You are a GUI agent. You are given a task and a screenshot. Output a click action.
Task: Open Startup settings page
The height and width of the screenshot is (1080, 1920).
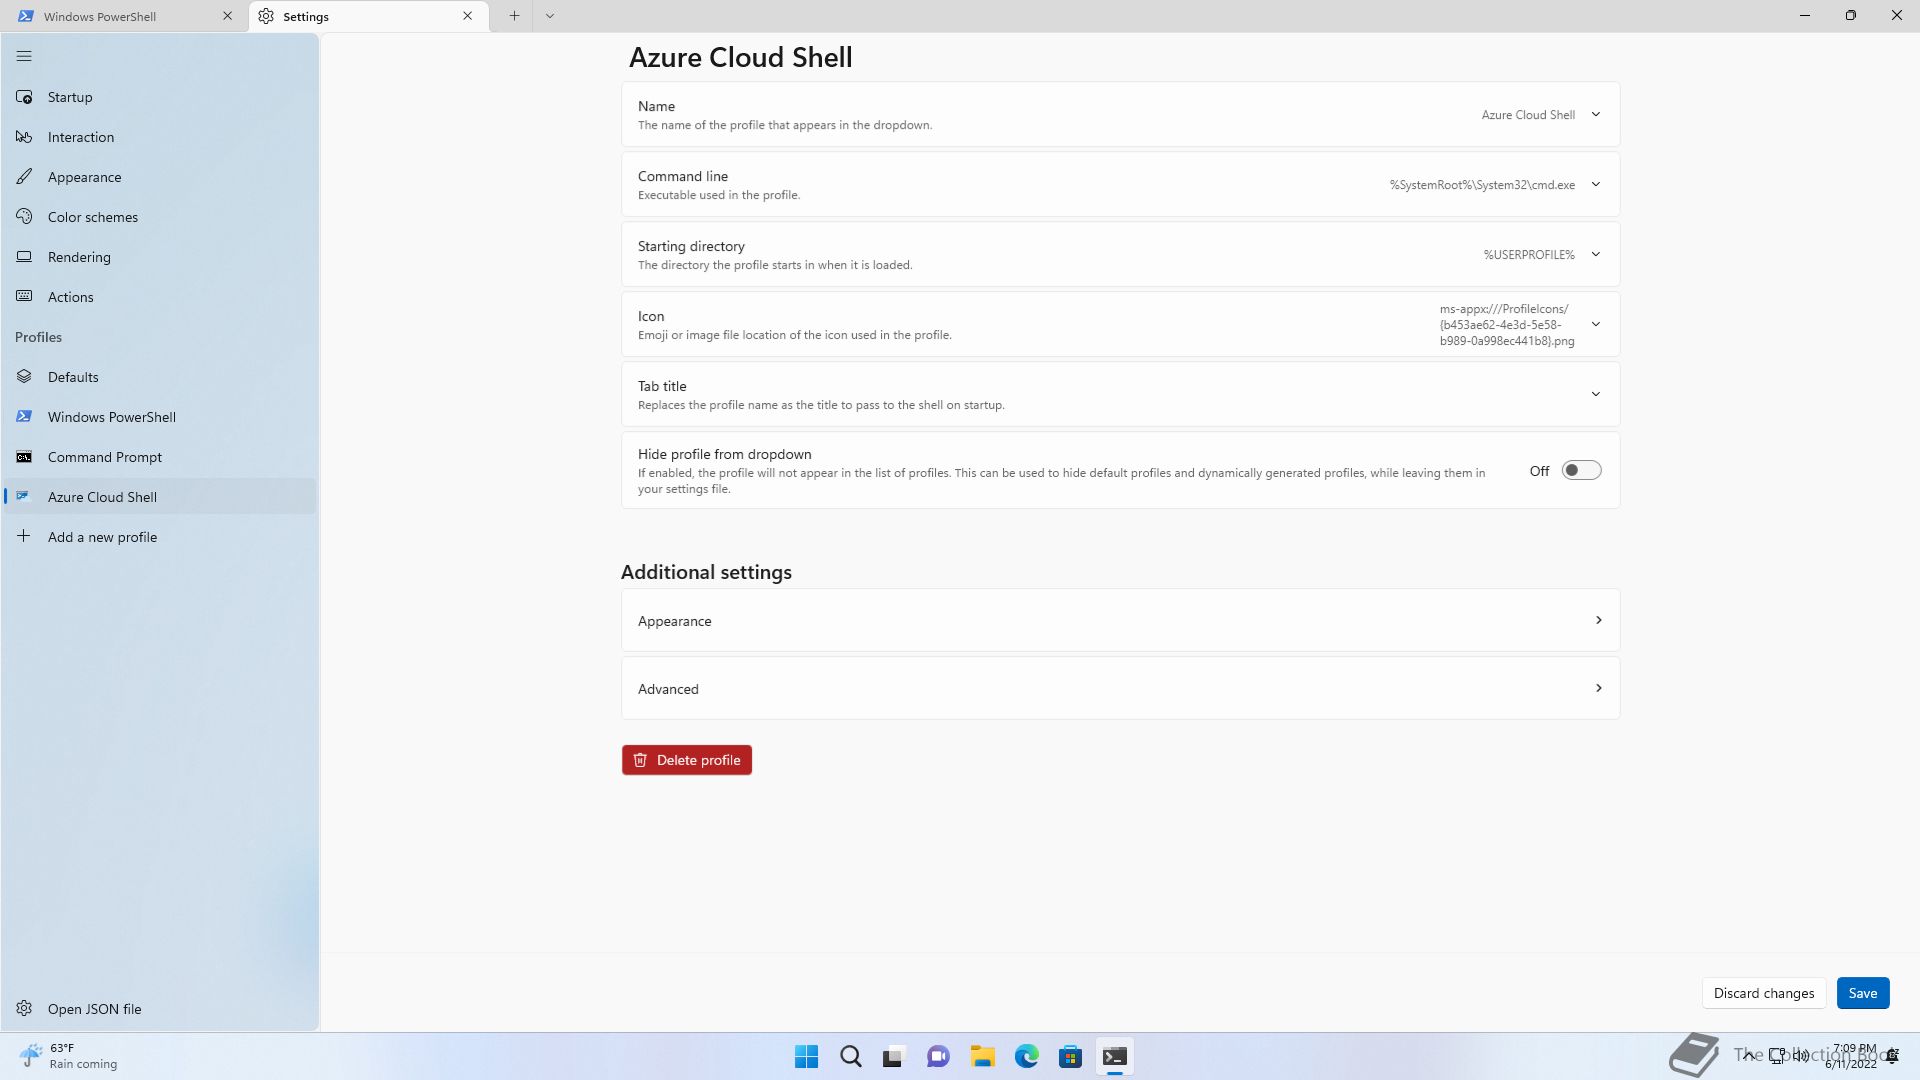(x=160, y=97)
